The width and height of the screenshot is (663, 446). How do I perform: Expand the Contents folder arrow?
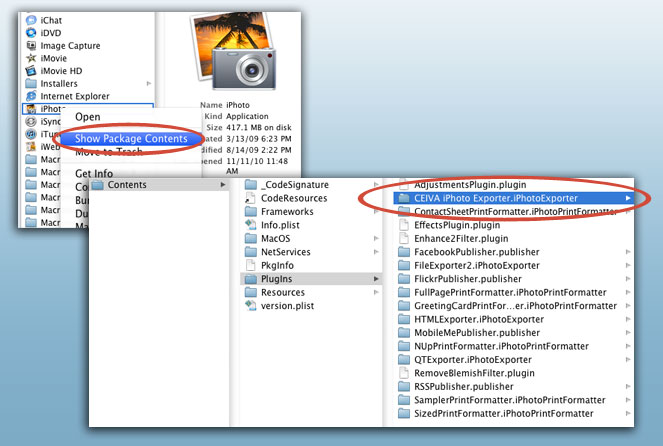coord(223,185)
